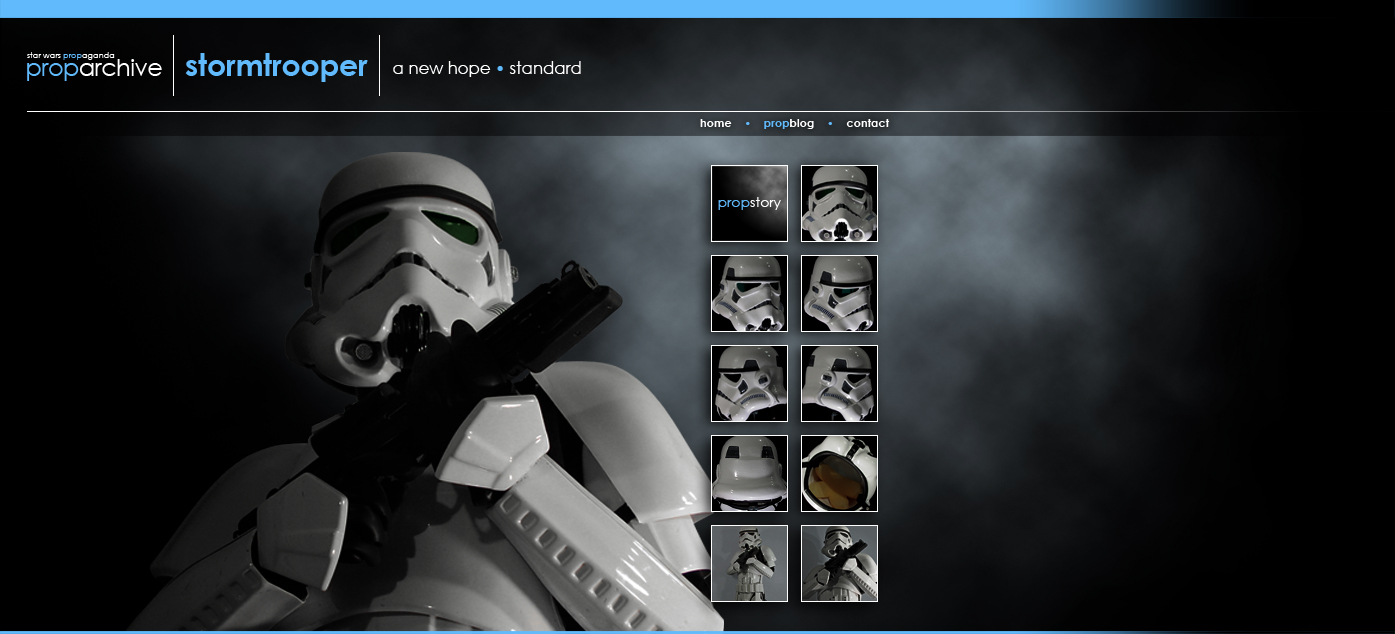
Task: Open the contact page link
Action: click(x=867, y=123)
